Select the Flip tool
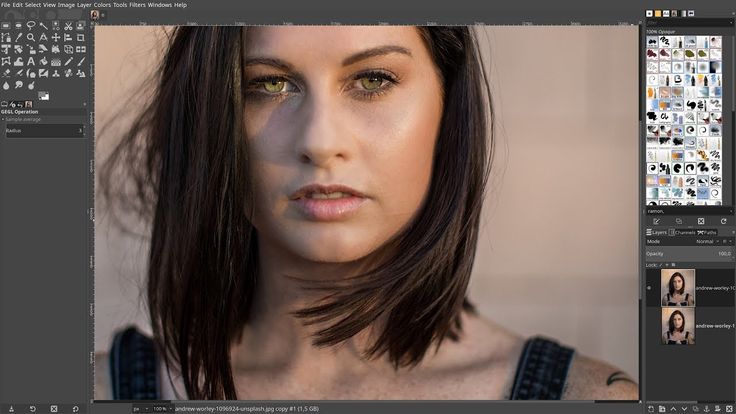This screenshot has width=736, height=414. [81, 49]
